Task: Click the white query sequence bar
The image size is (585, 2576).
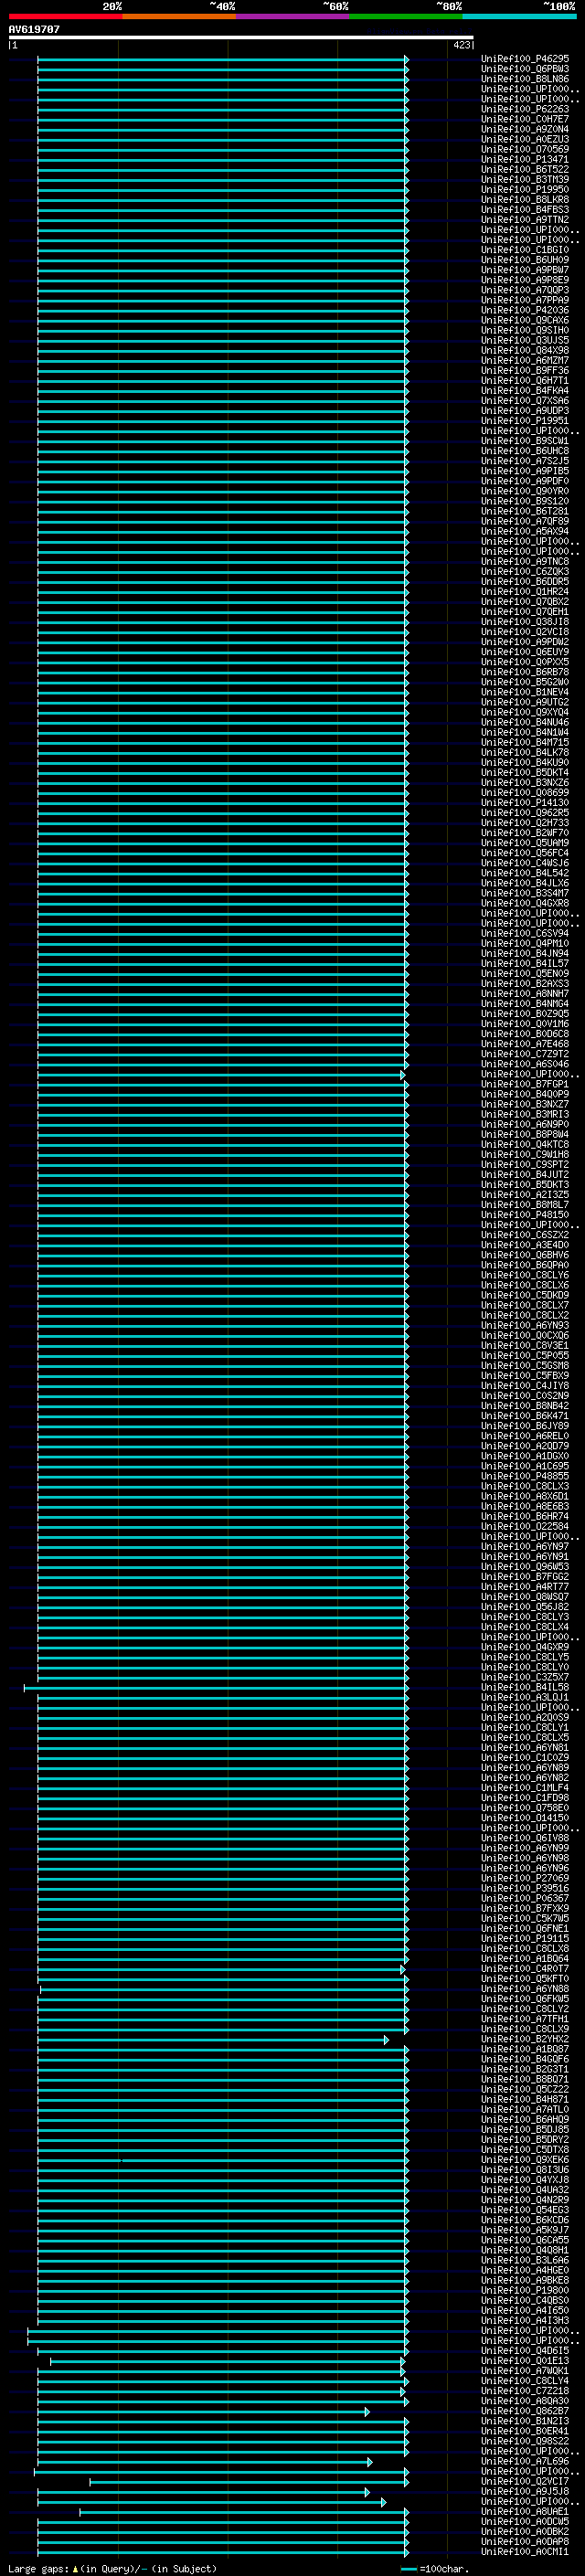Action: pos(241,37)
